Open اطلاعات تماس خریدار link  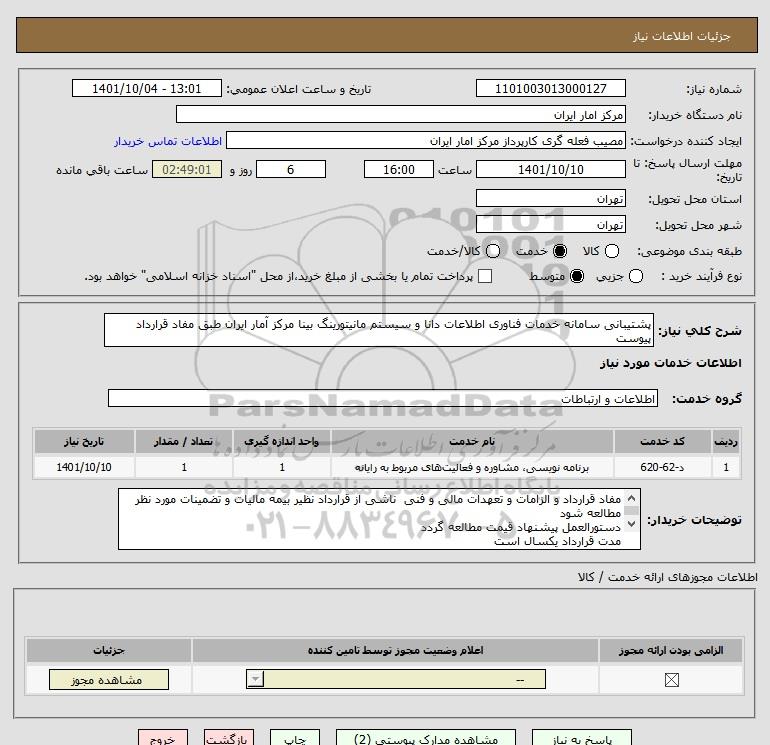pos(168,141)
